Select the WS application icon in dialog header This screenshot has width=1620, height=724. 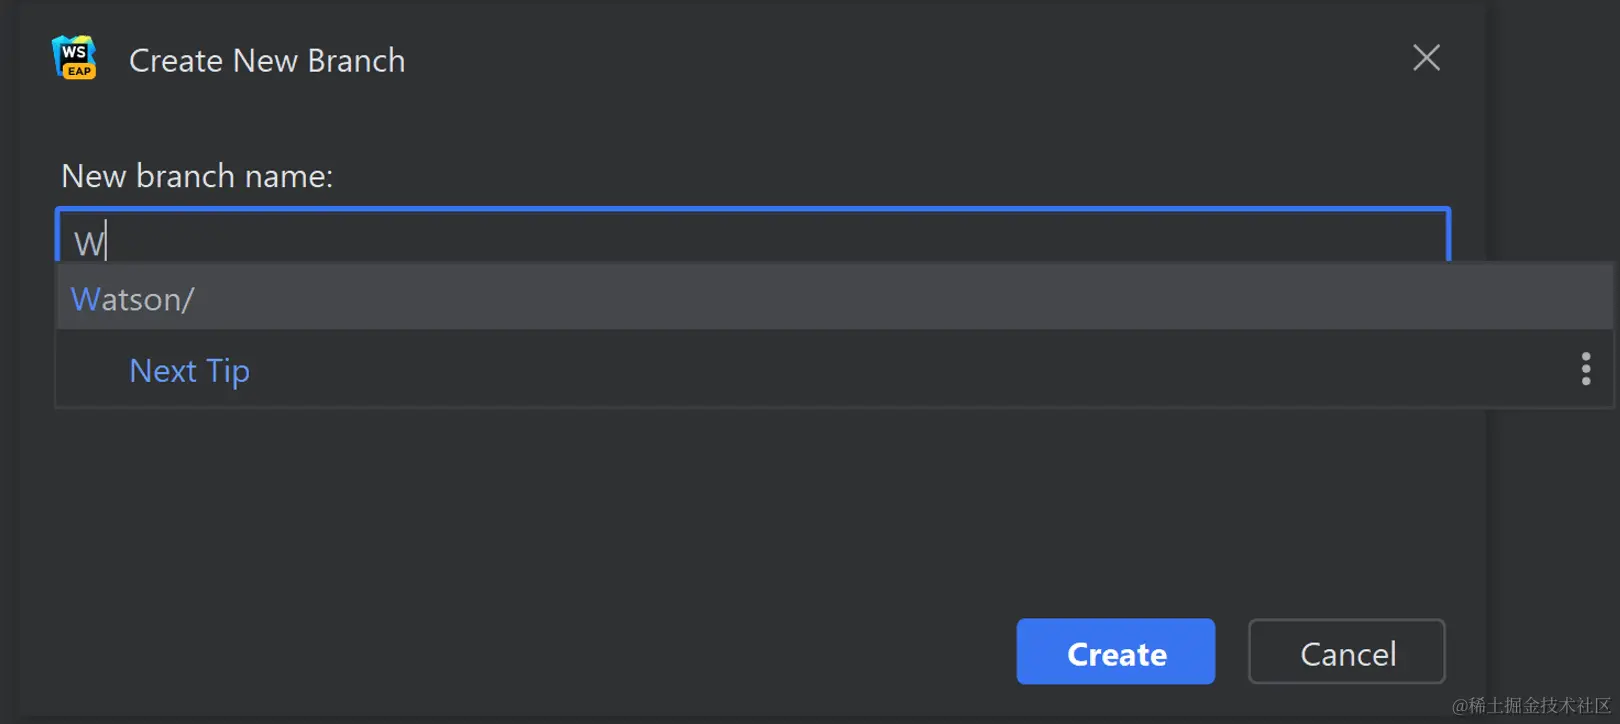(x=74, y=58)
